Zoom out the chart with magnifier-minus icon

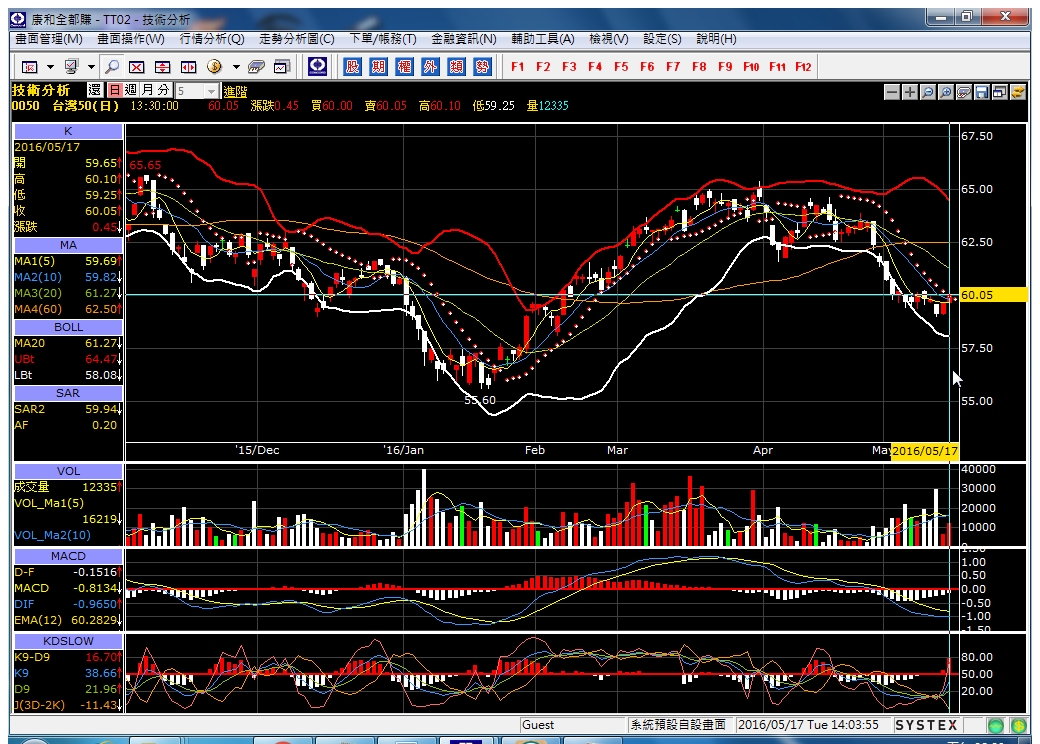coord(928,92)
